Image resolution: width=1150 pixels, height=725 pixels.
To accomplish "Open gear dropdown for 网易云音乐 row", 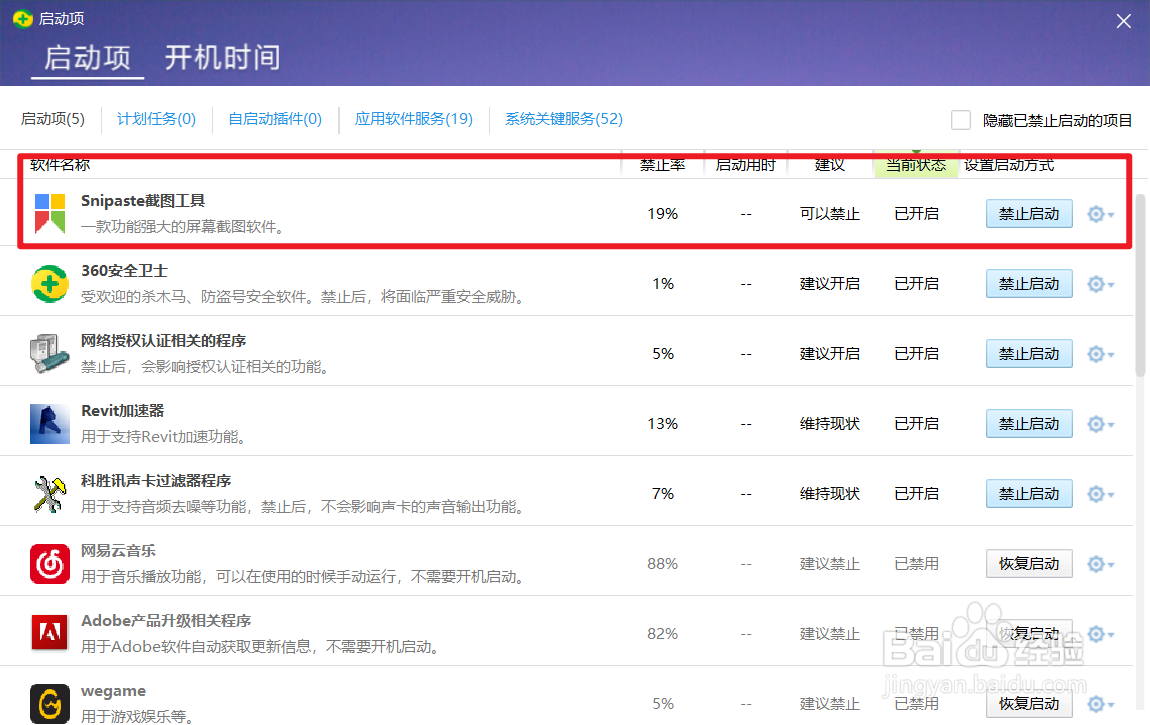I will (1100, 564).
